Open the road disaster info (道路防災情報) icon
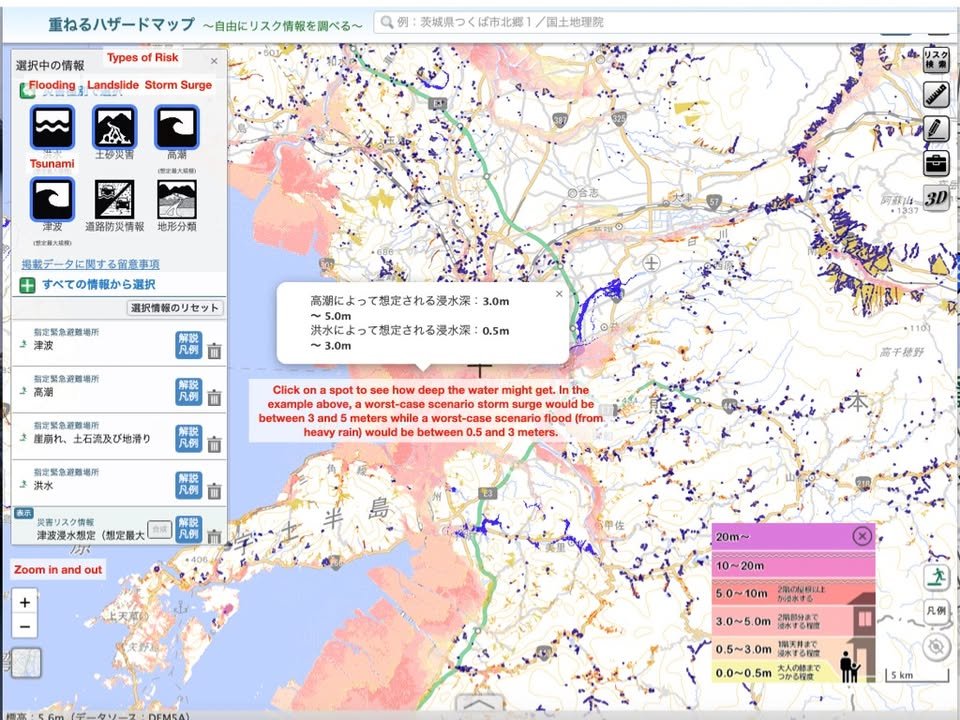 [x=114, y=199]
